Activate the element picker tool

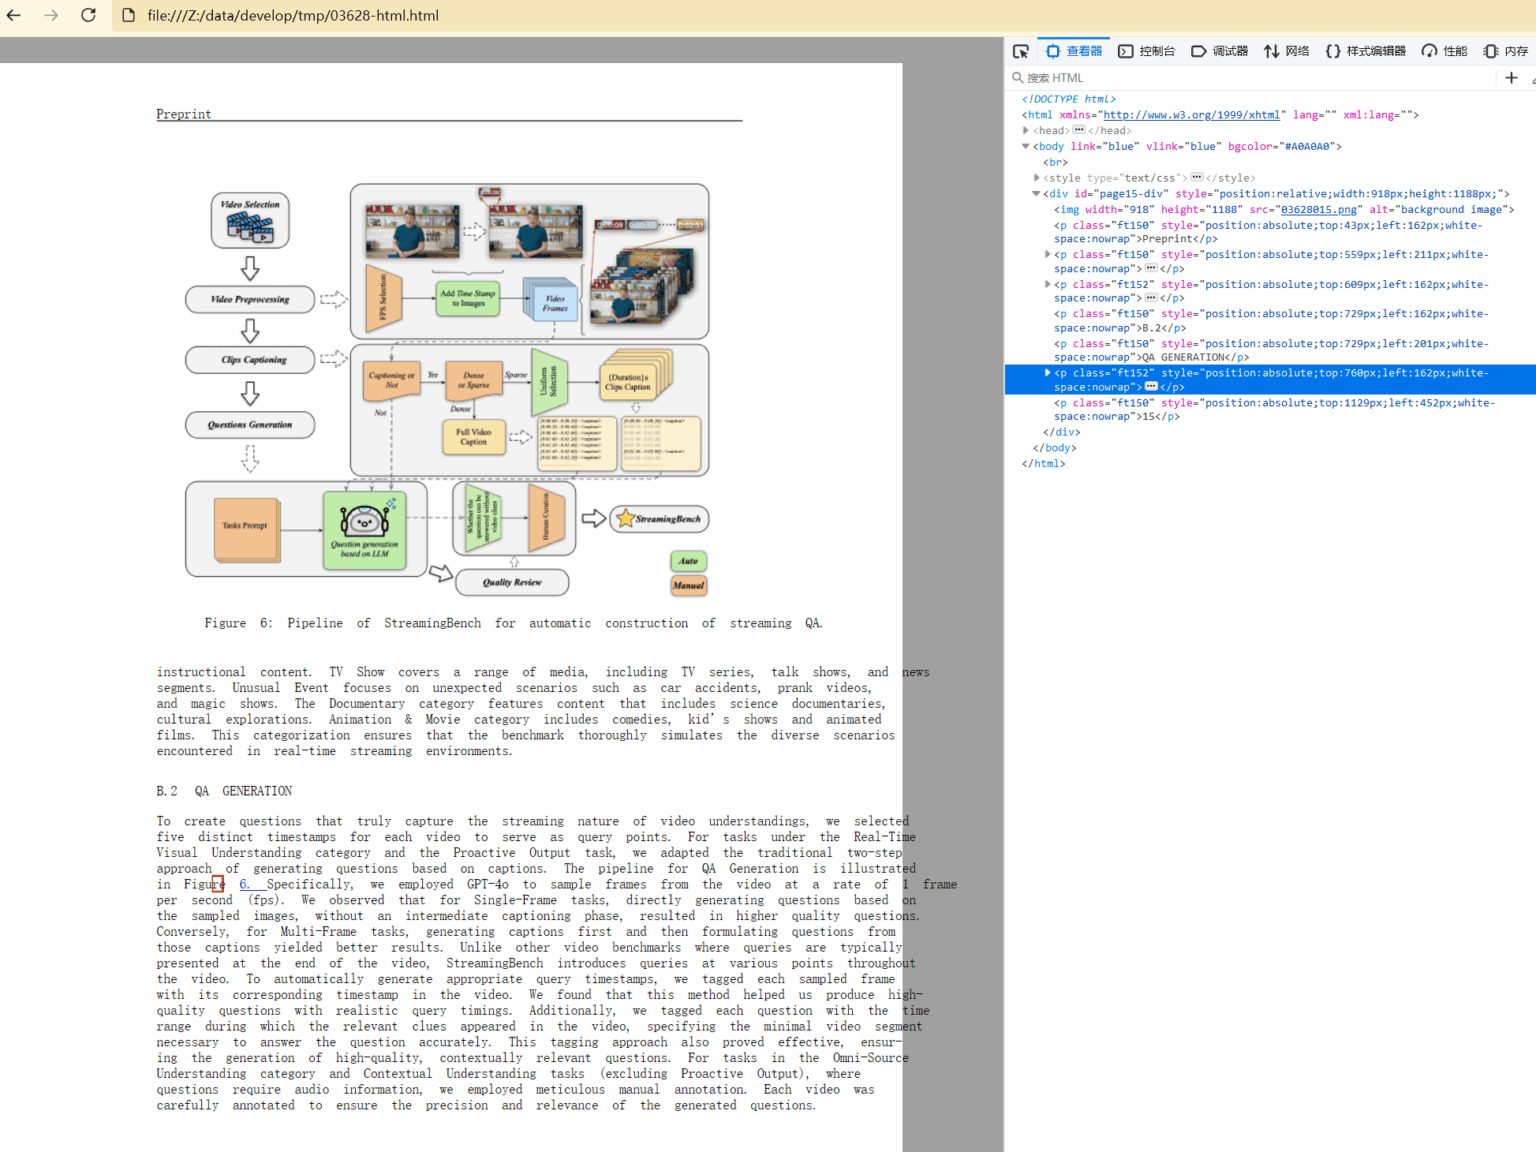click(1020, 51)
